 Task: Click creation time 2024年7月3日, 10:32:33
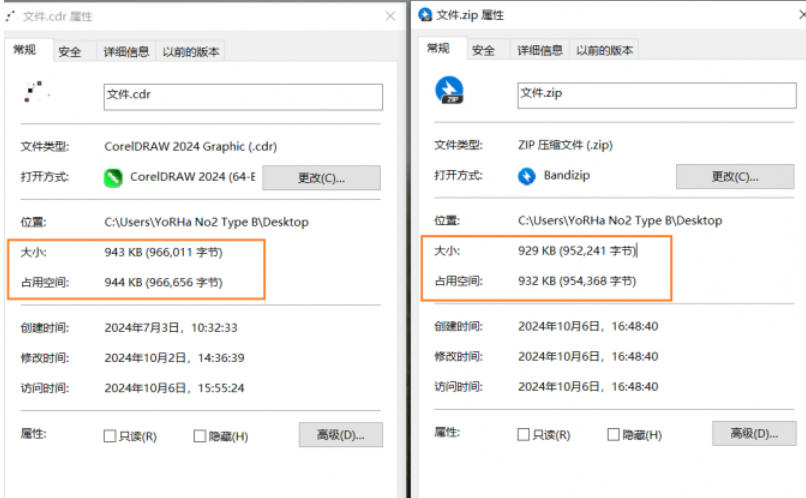click(x=171, y=328)
